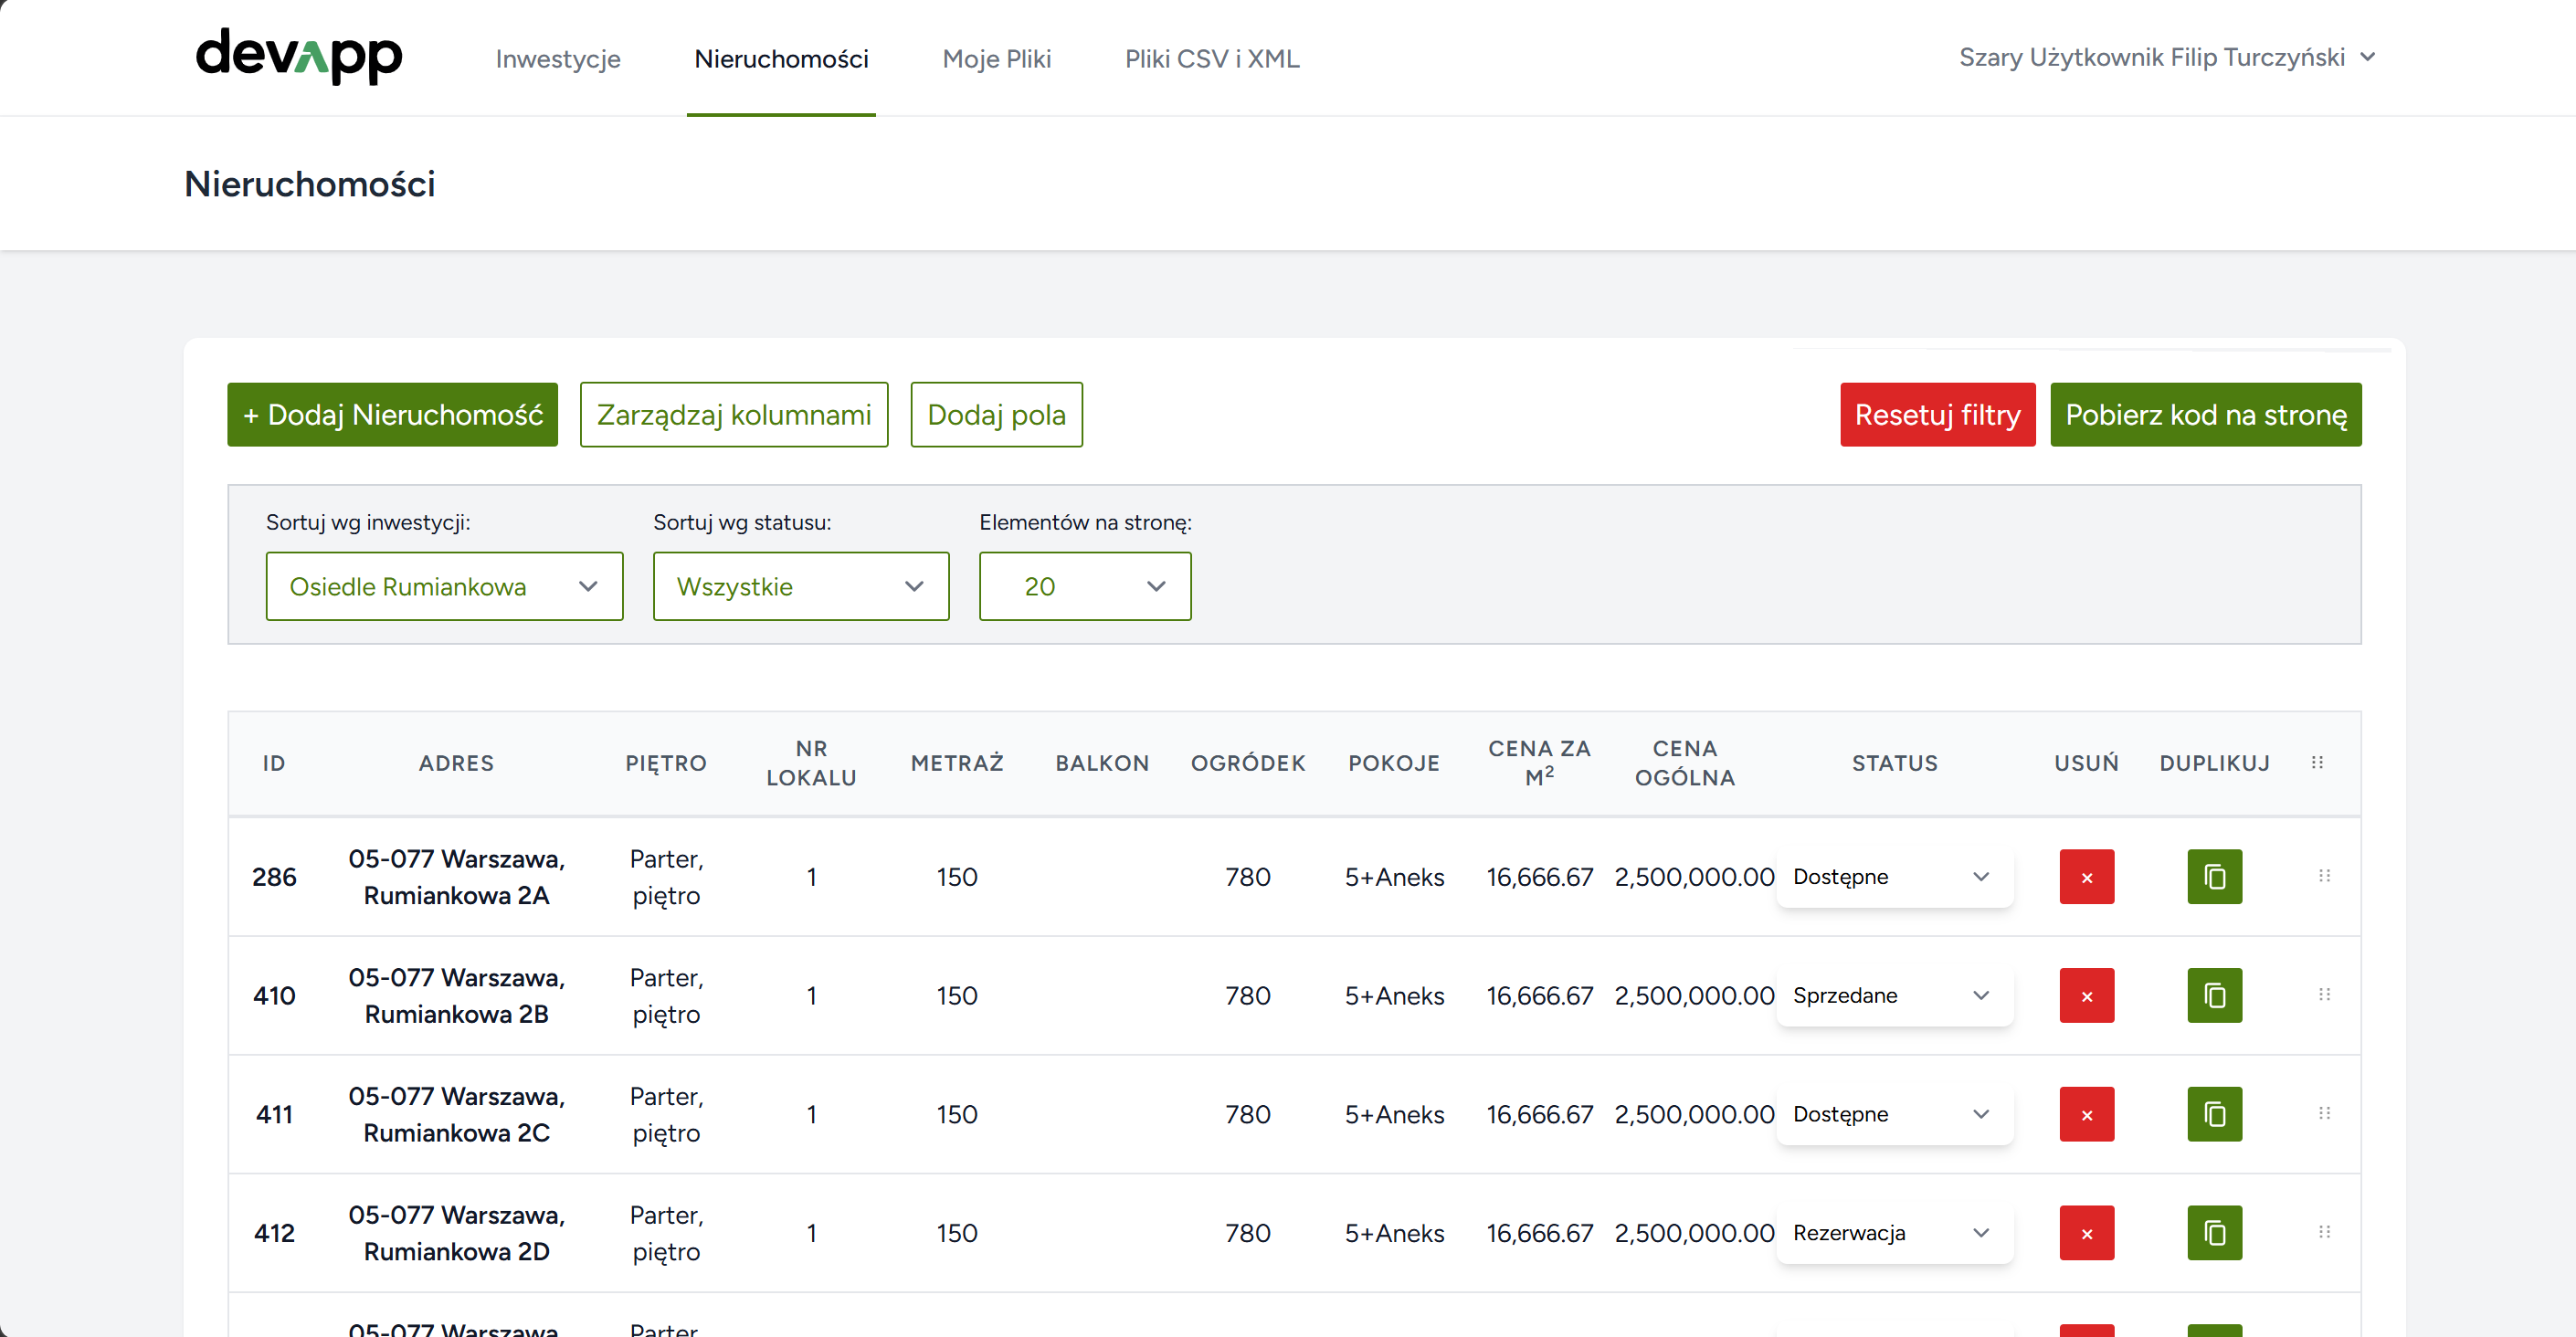
Task: Change Rezerwacja status for property 412
Action: pyautogui.click(x=1894, y=1233)
